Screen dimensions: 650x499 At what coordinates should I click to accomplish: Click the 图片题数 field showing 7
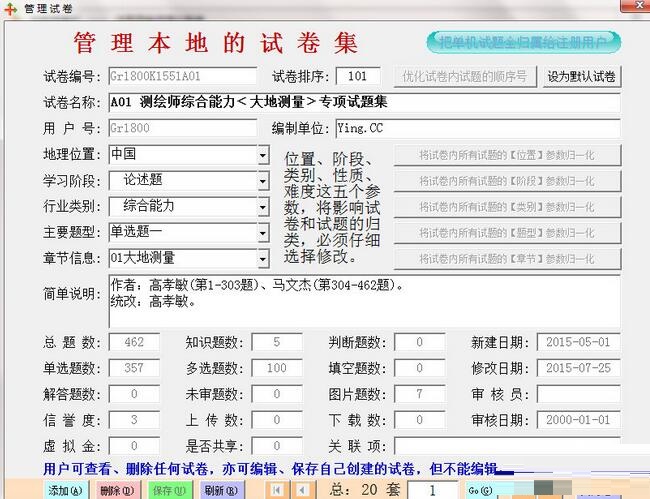click(420, 394)
